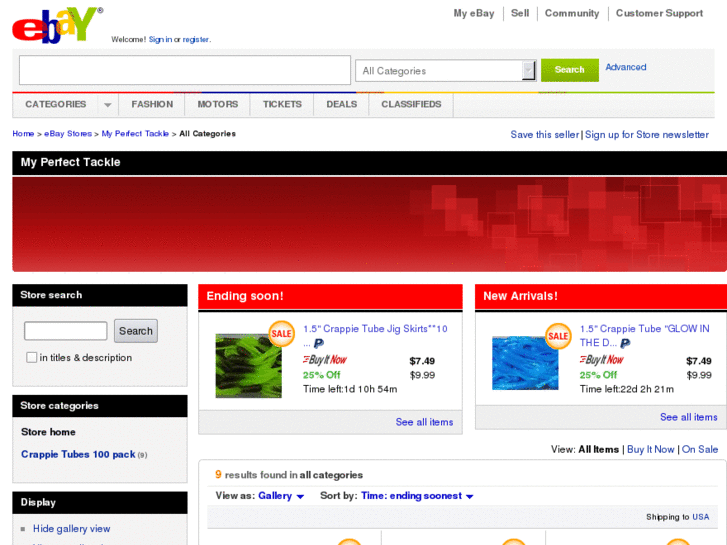Click Buy It Now logo in New Arrivals
Image resolution: width=727 pixels, height=545 pixels.
(602, 359)
